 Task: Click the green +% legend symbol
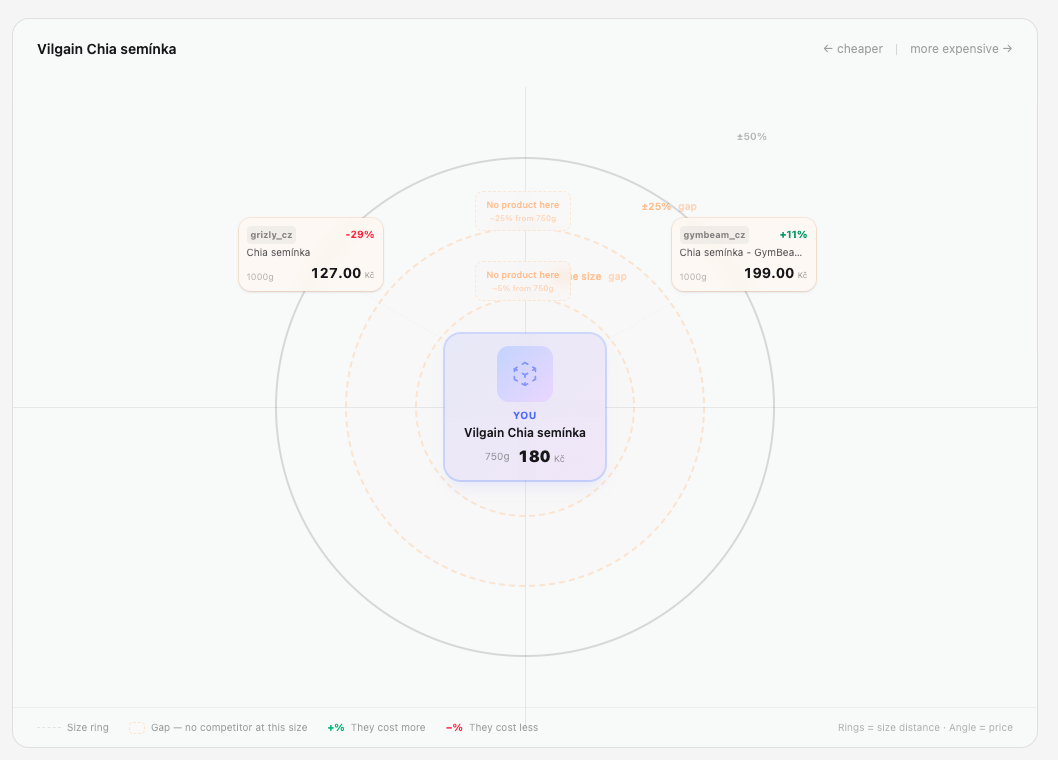[x=335, y=728]
